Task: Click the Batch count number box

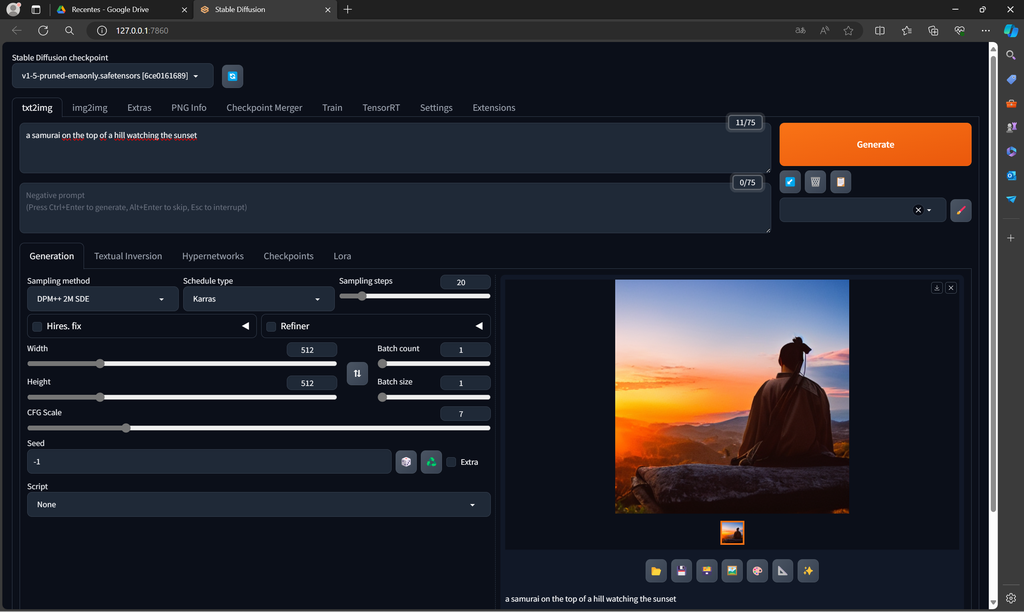Action: [x=465, y=349]
